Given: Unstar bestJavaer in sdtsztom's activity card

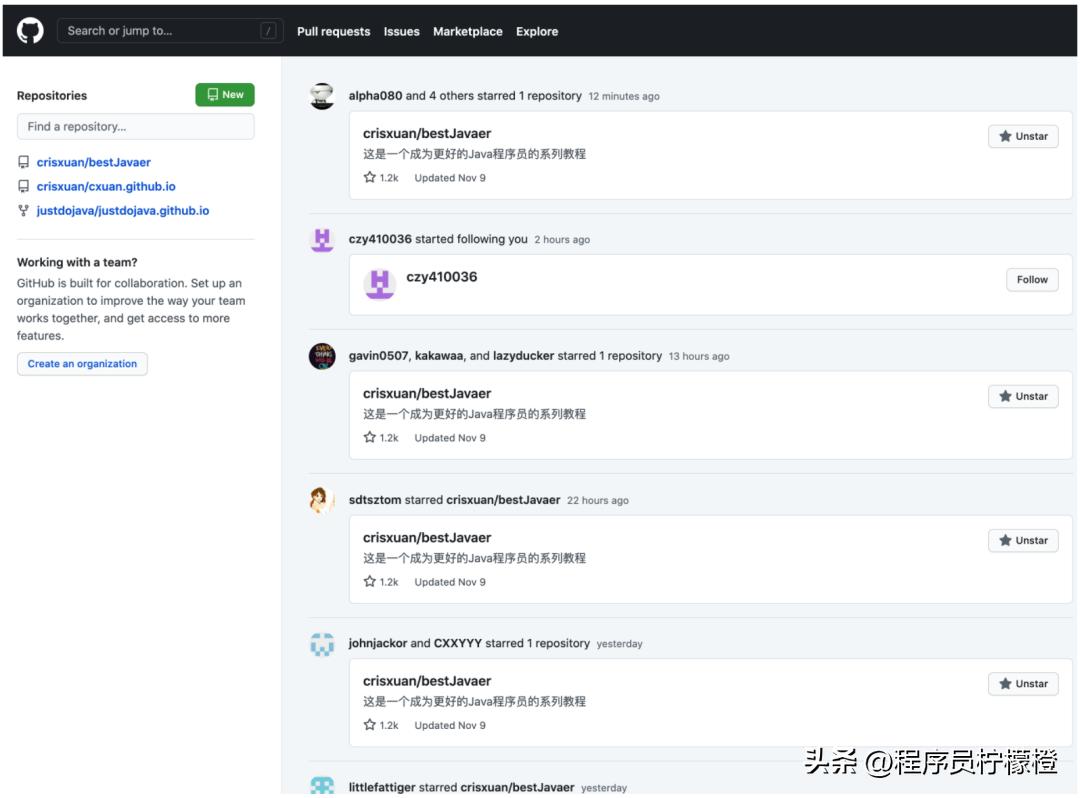Looking at the screenshot, I should pos(1023,540).
